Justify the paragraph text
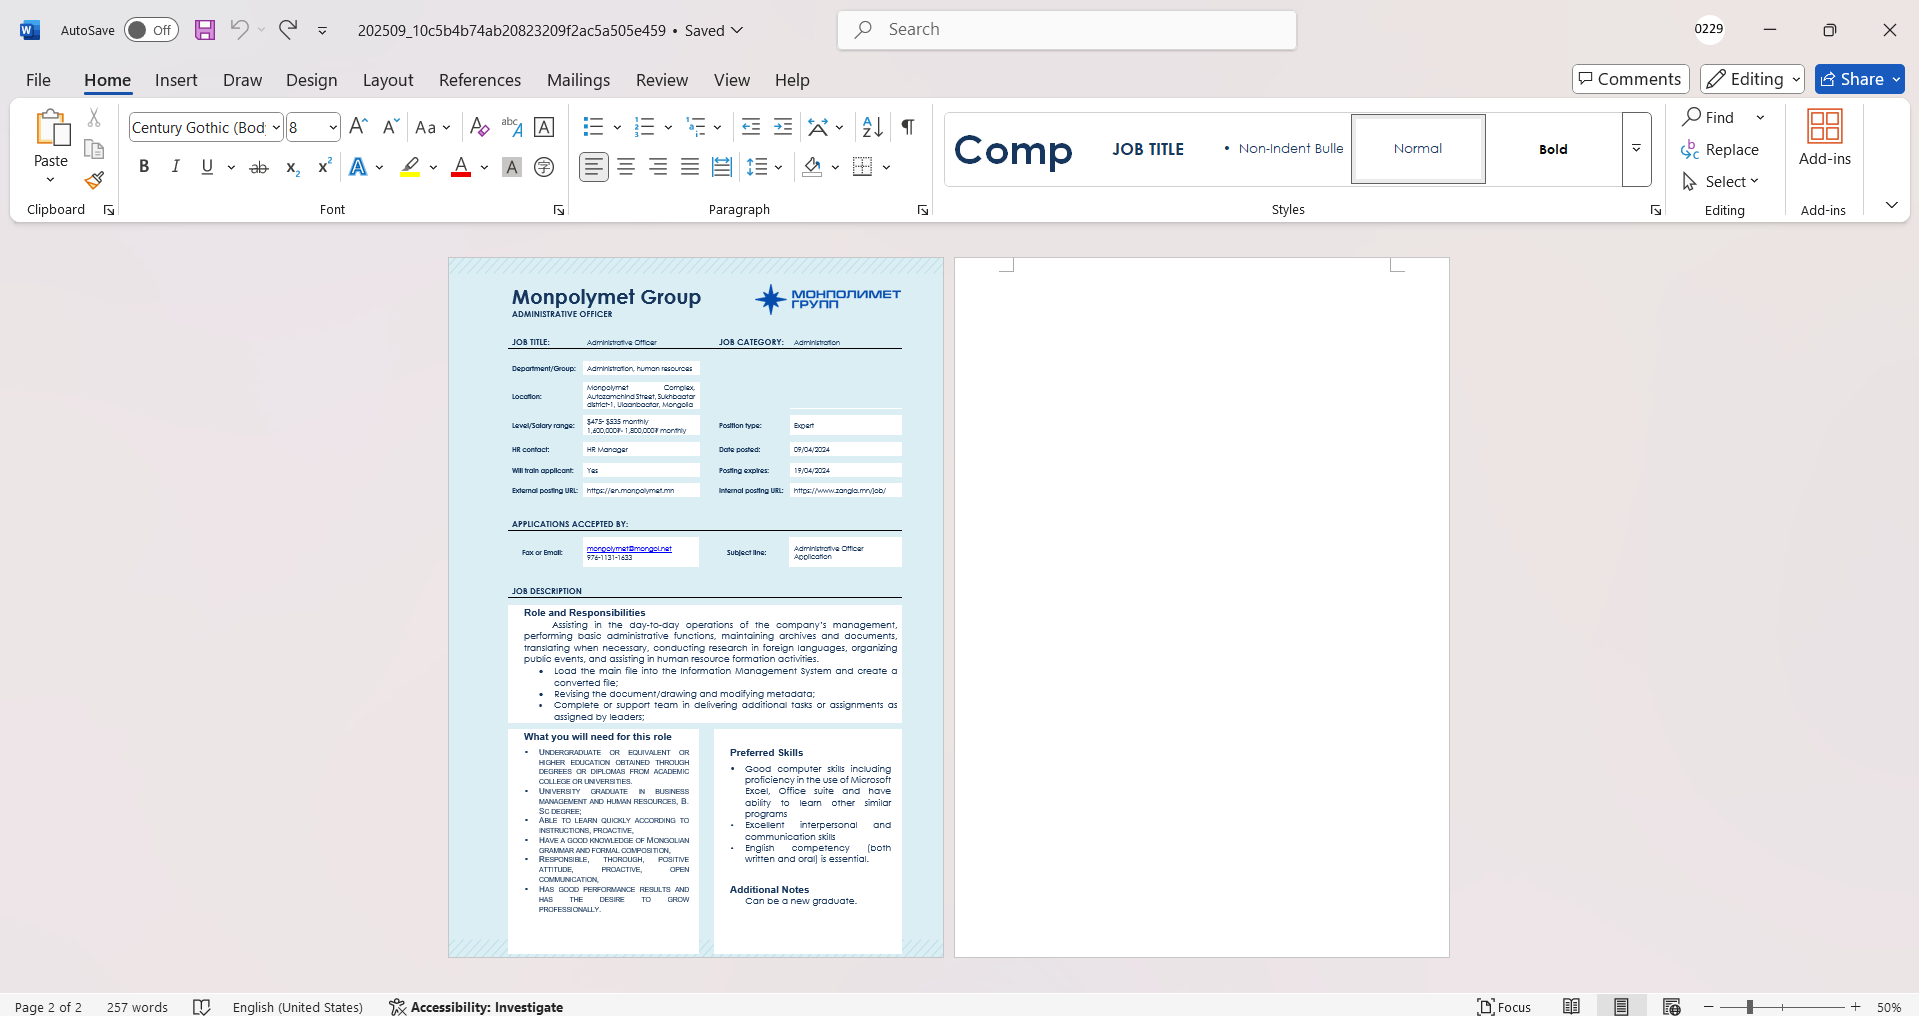This screenshot has height=1016, width=1919. click(x=690, y=167)
